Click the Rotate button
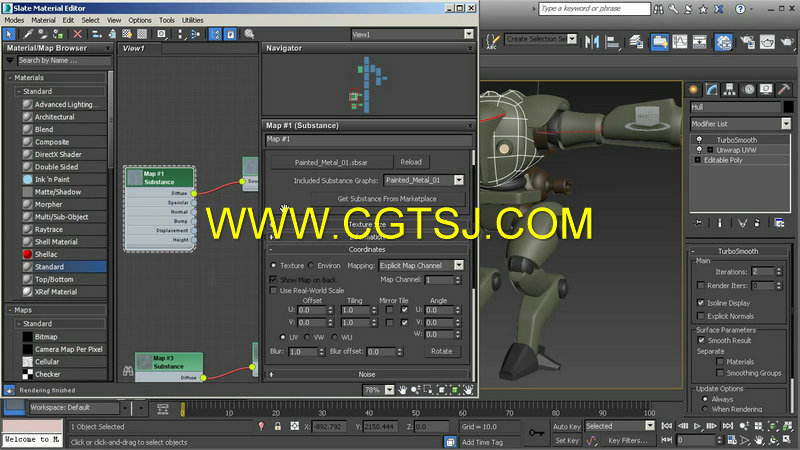Screen dimensions: 800x450 [441, 351]
